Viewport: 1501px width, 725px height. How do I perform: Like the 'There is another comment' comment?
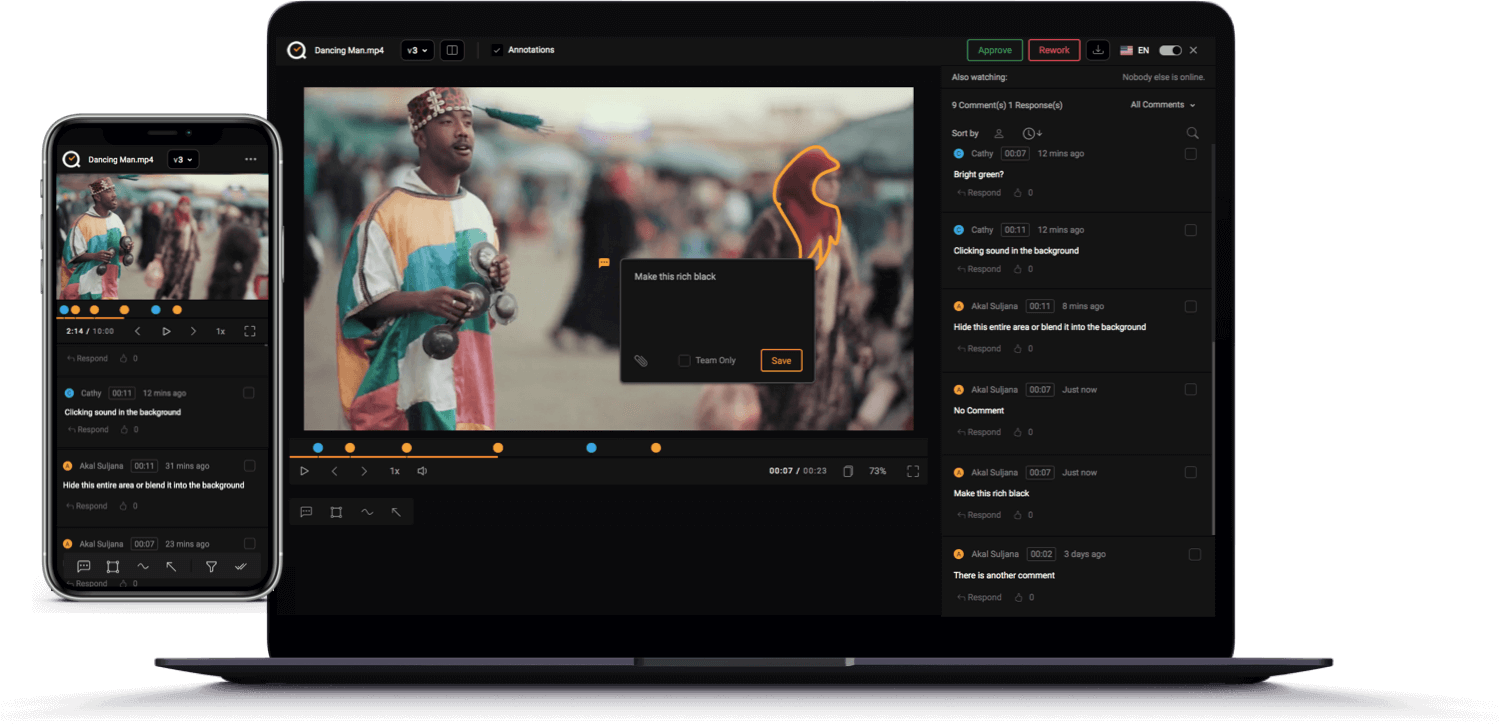(x=1018, y=597)
